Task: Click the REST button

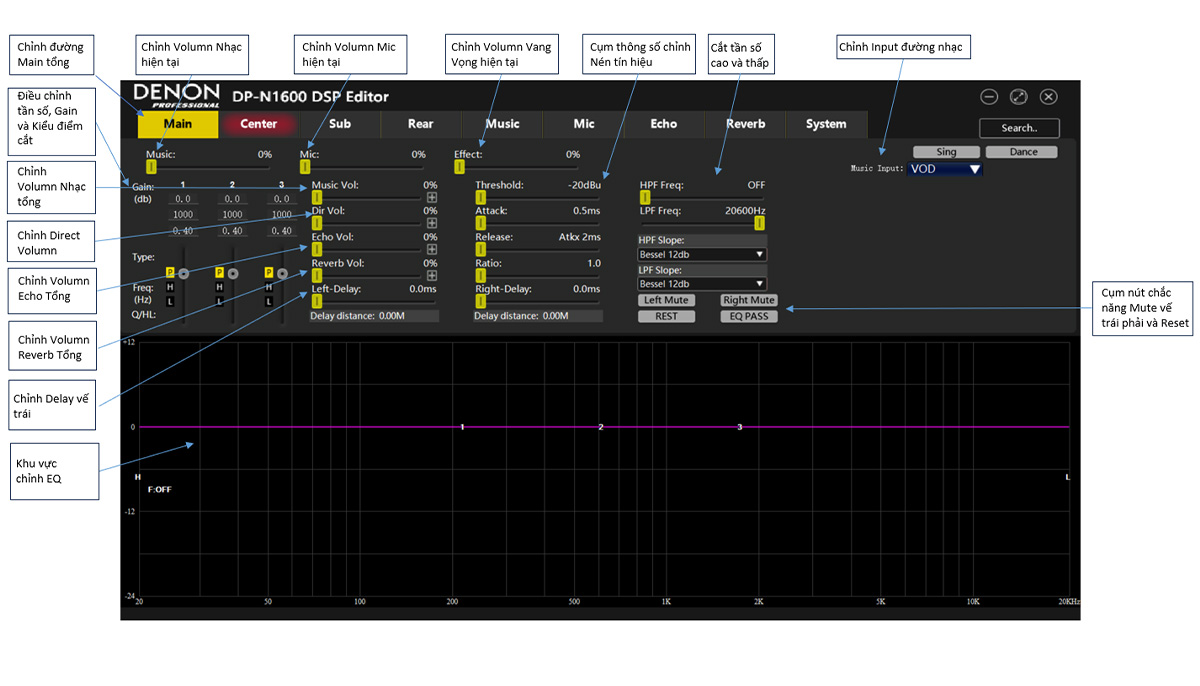Action: [x=666, y=316]
